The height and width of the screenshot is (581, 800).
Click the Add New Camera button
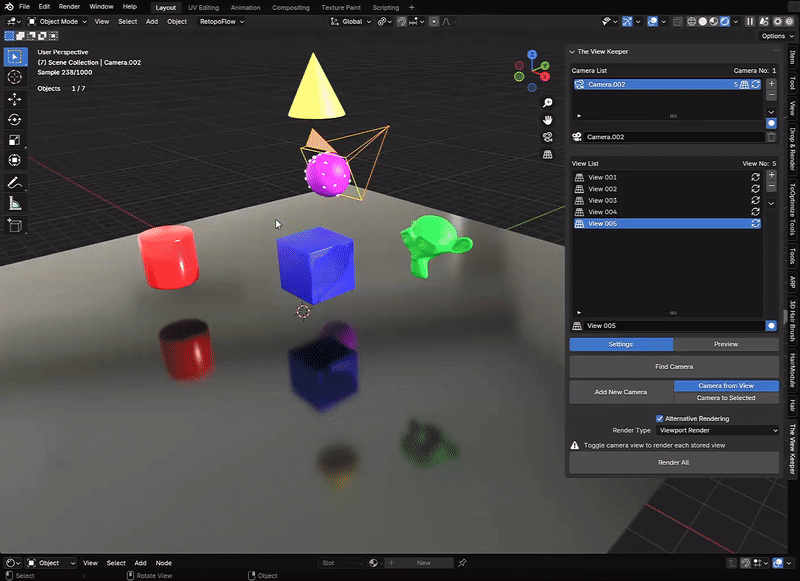[x=621, y=392]
